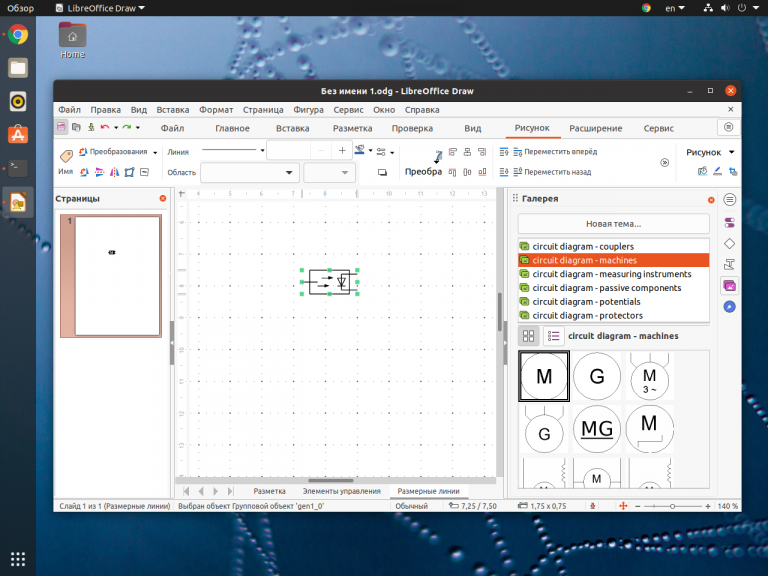Click the Undo arrow icon

[x=105, y=128]
